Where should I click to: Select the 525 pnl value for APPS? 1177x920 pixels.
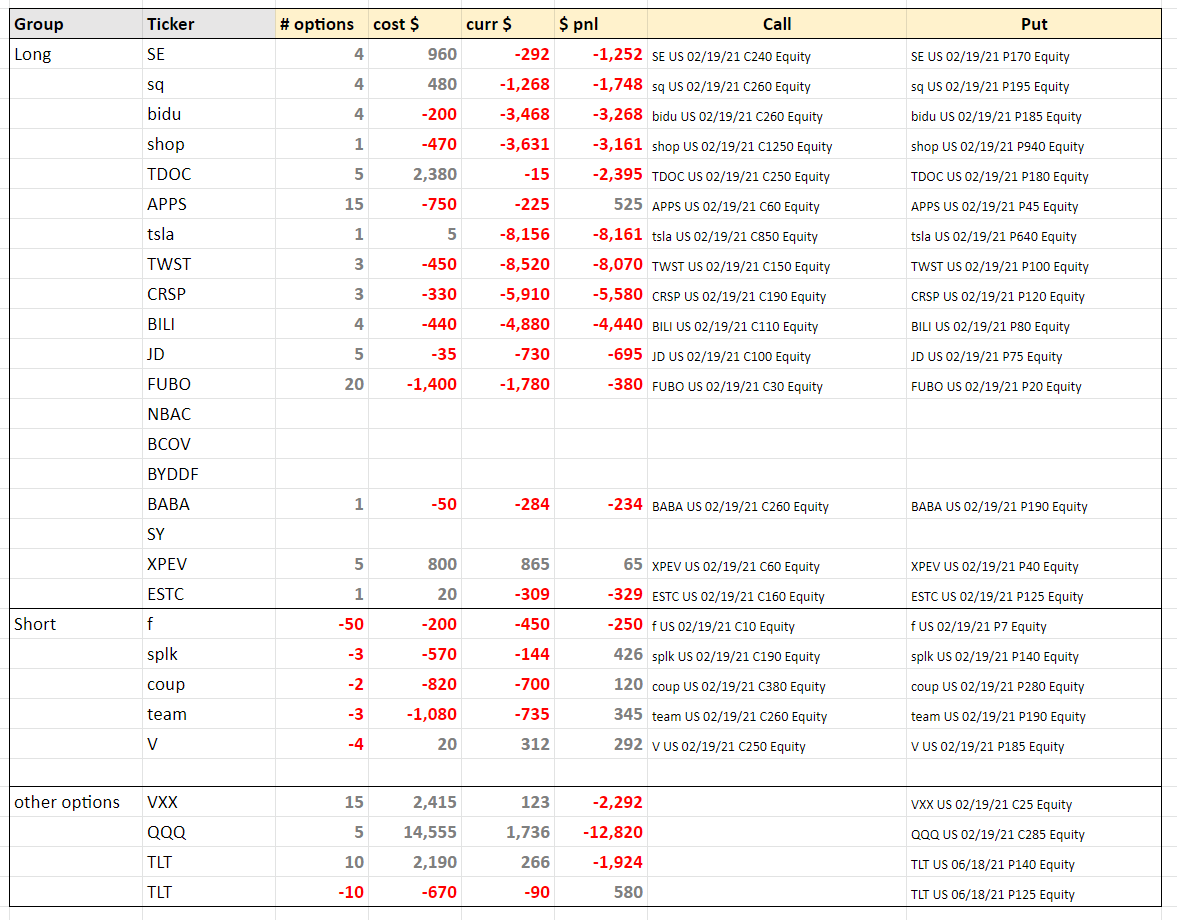point(601,204)
